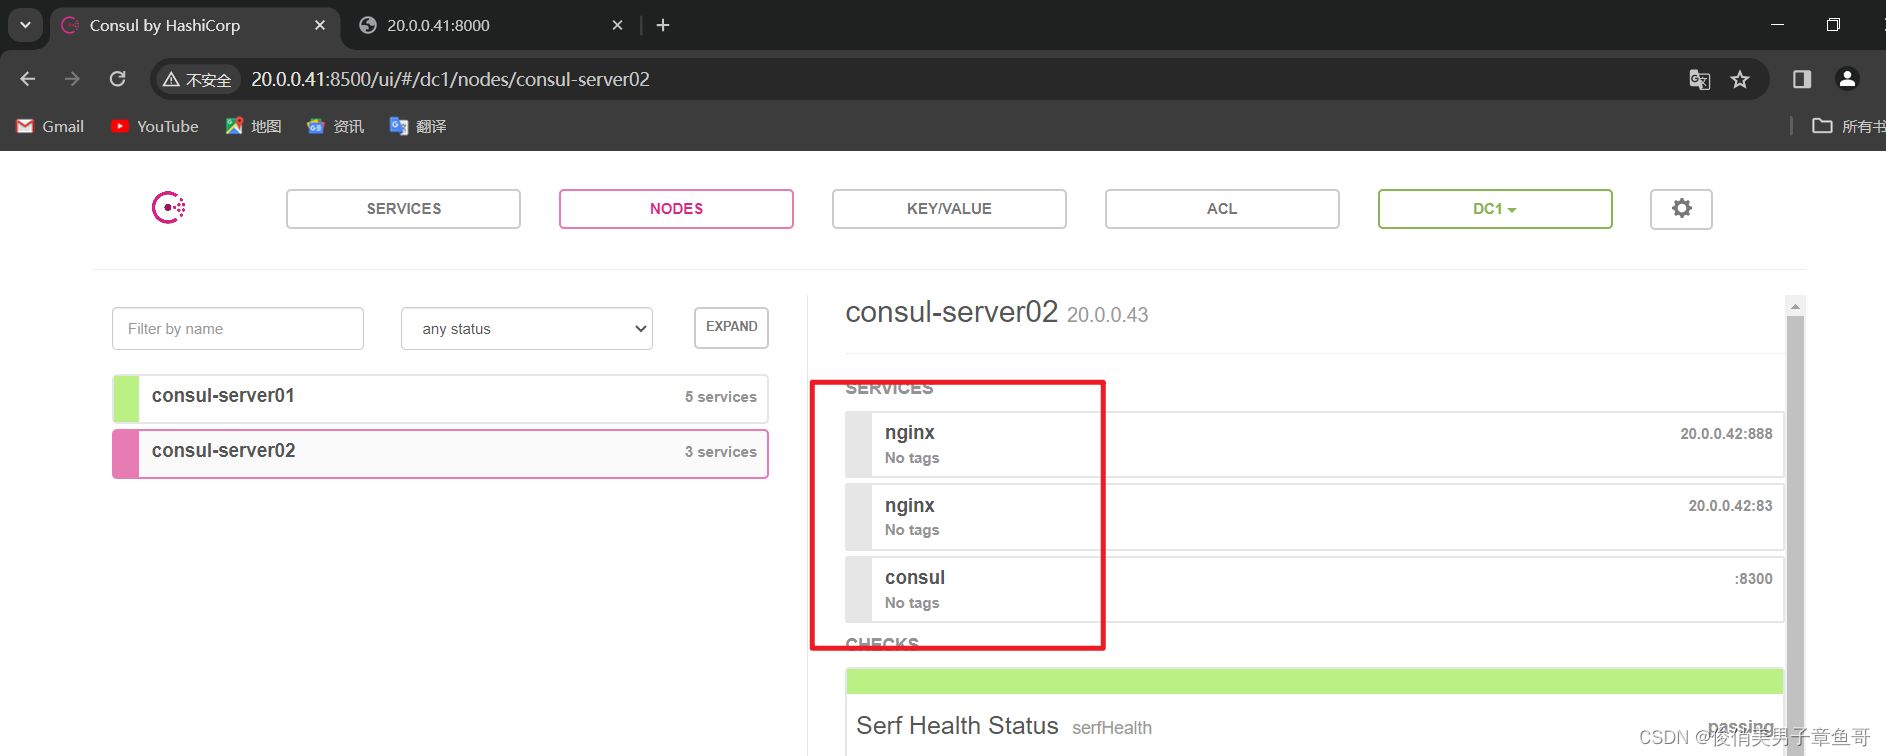Screen dimensions: 1886x756
Task: Select the consul-server01 node
Action: (x=440, y=398)
